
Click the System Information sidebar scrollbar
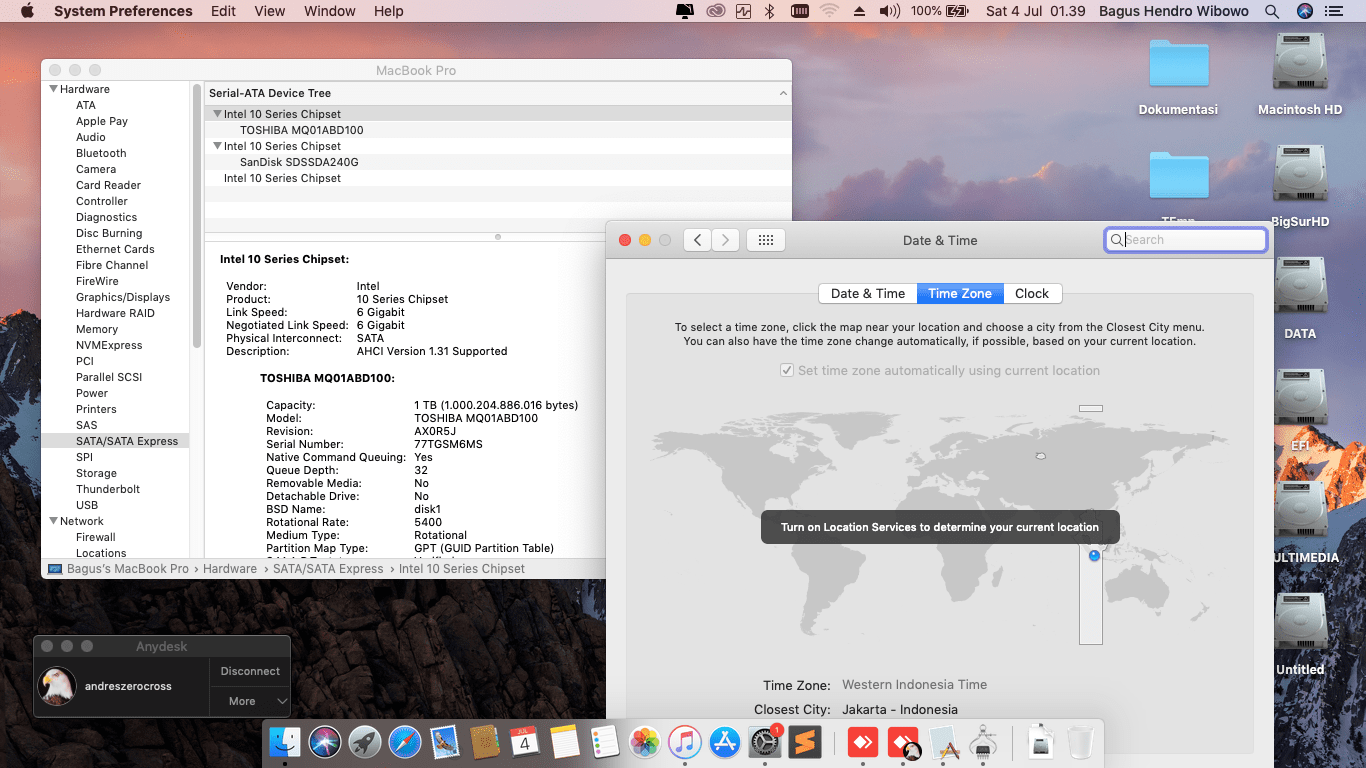point(196,215)
